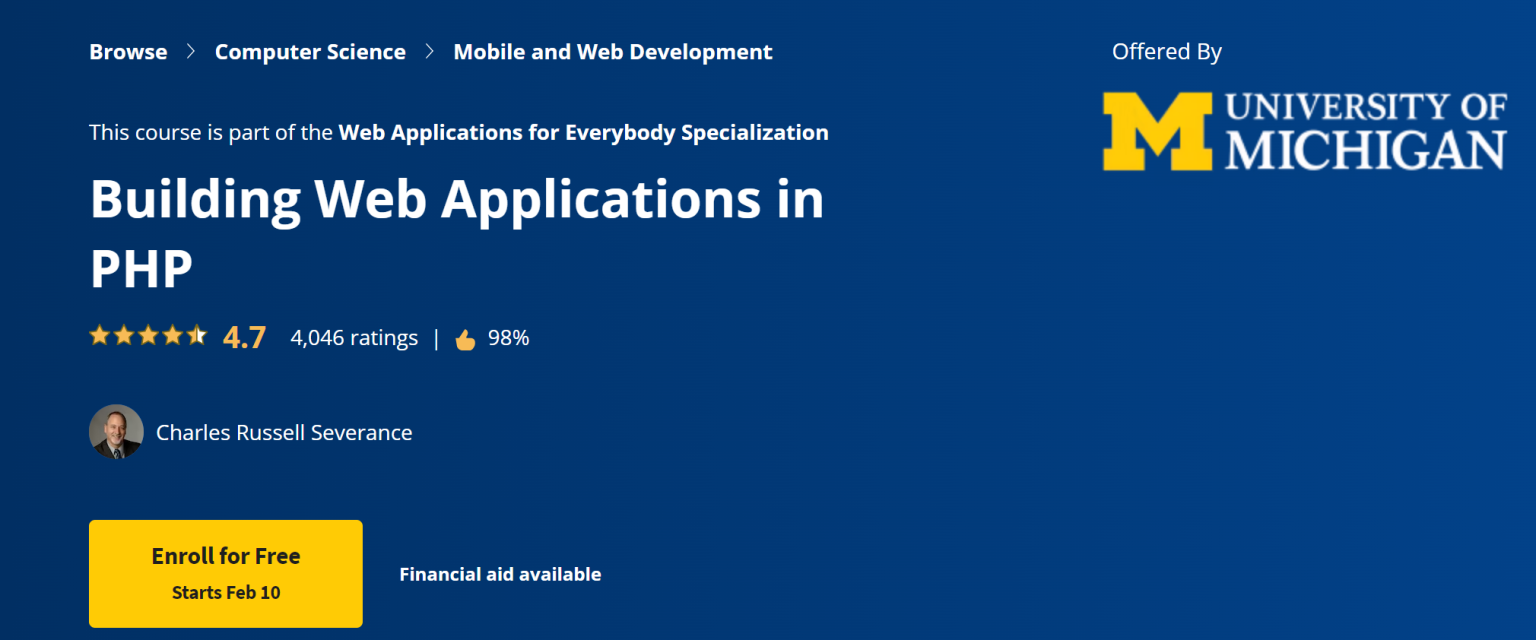View the 4,046 ratings details
This screenshot has width=1536, height=640.
tap(353, 338)
